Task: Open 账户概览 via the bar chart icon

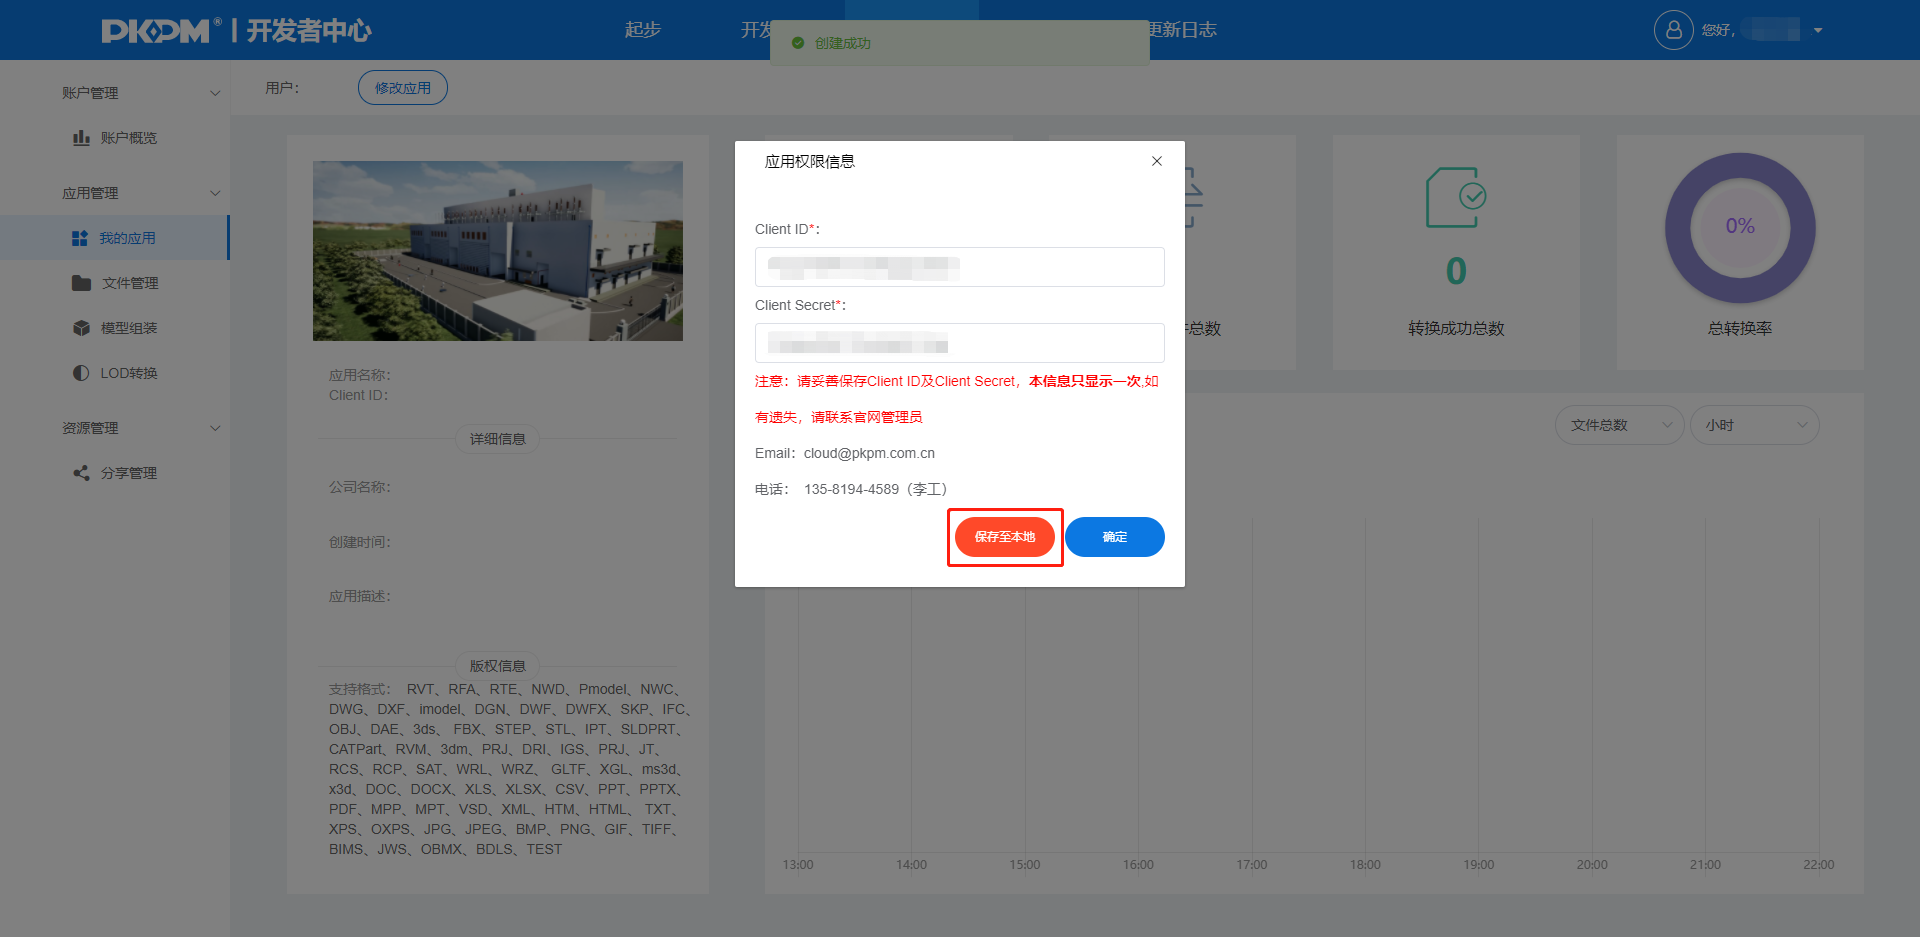Action: click(x=82, y=138)
